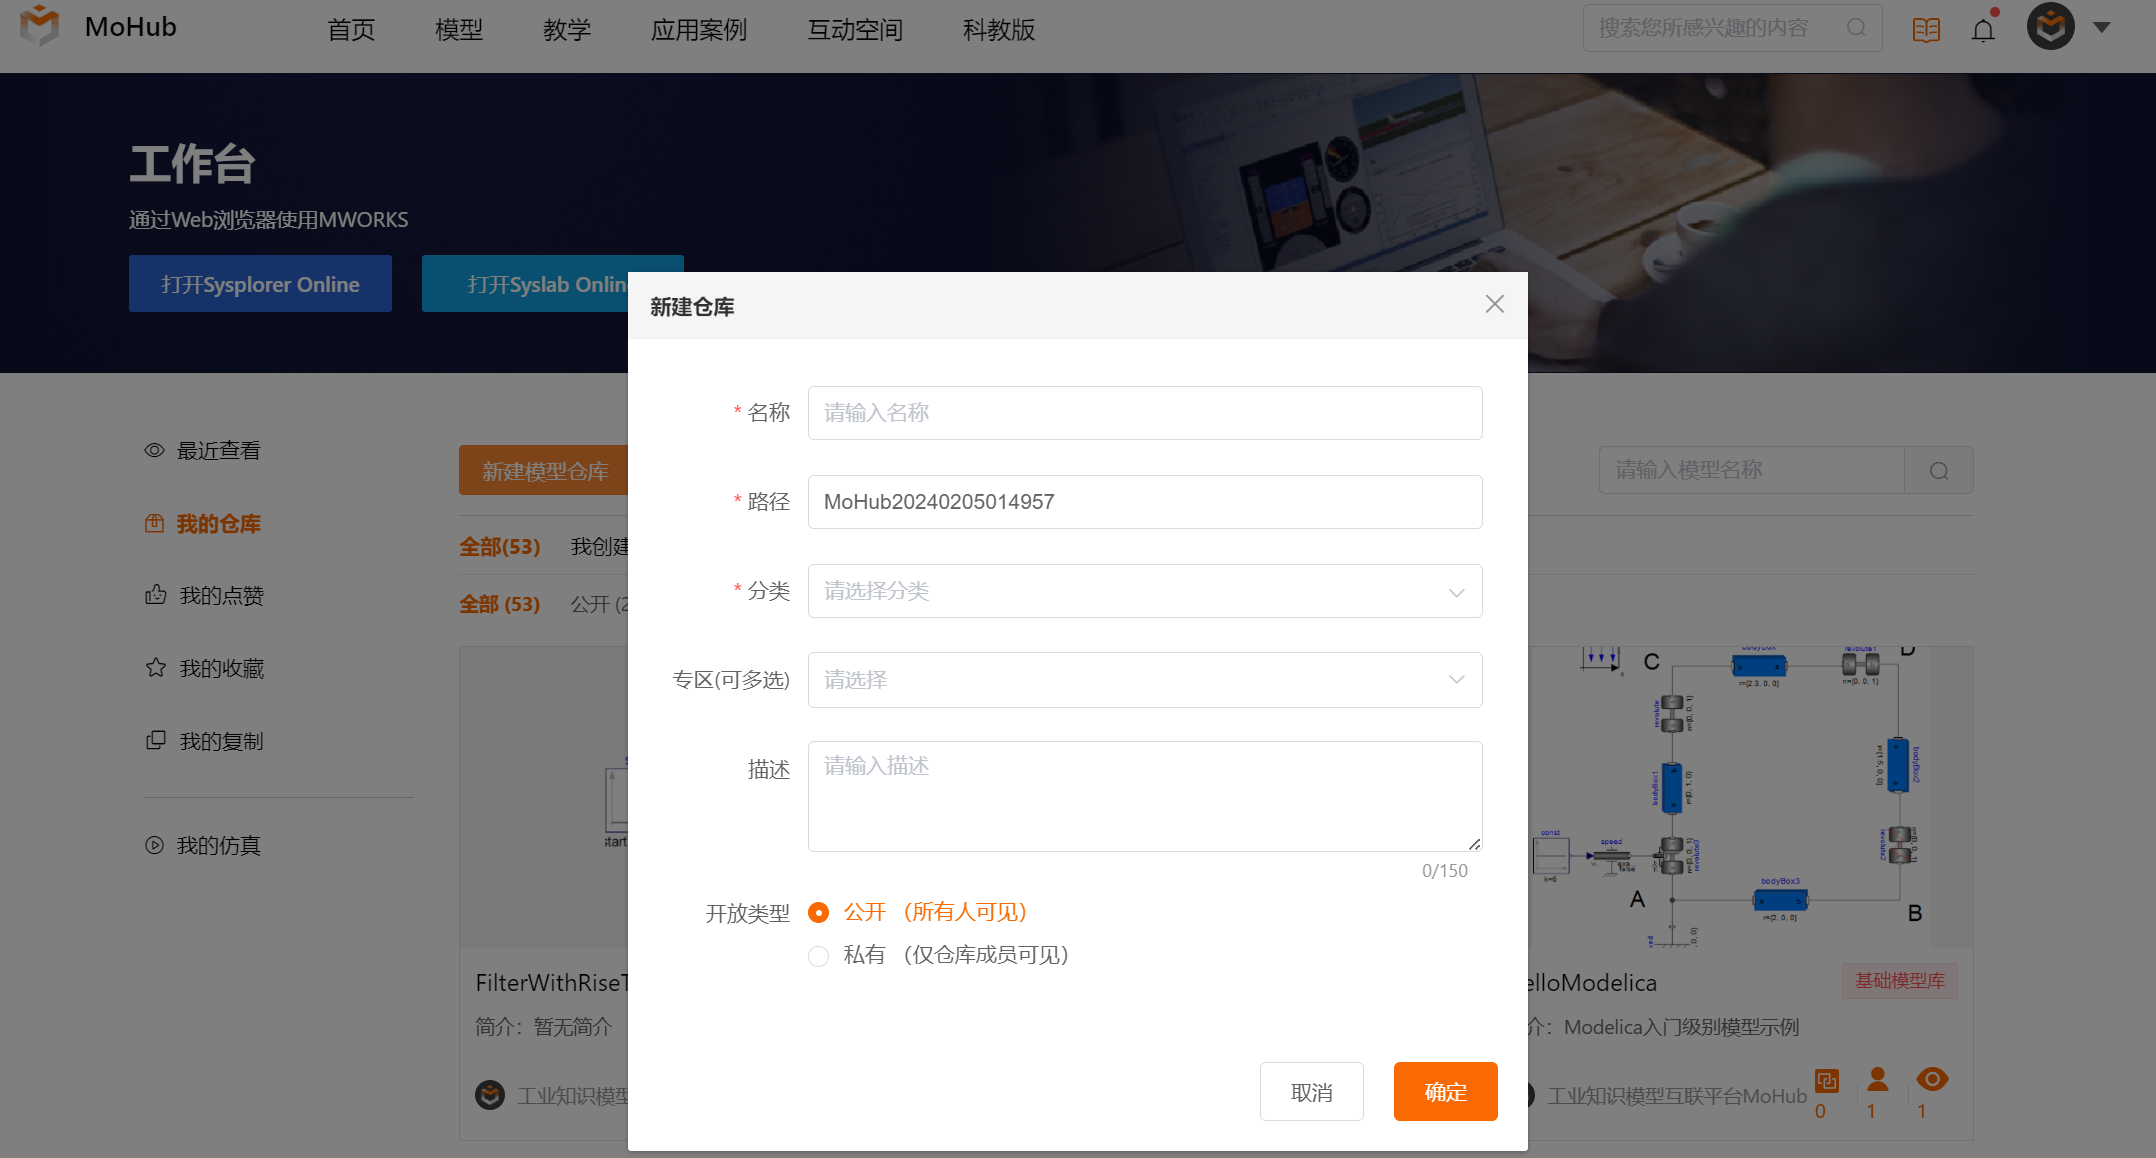Click 打开Sysplorer Online button
Viewport: 2156px width, 1158px height.
click(260, 284)
